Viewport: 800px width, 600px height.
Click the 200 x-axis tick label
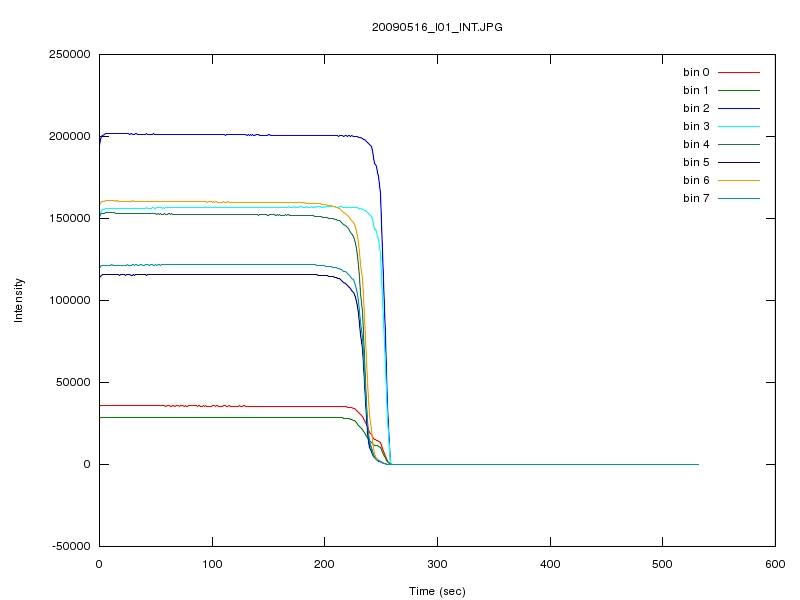tap(324, 564)
